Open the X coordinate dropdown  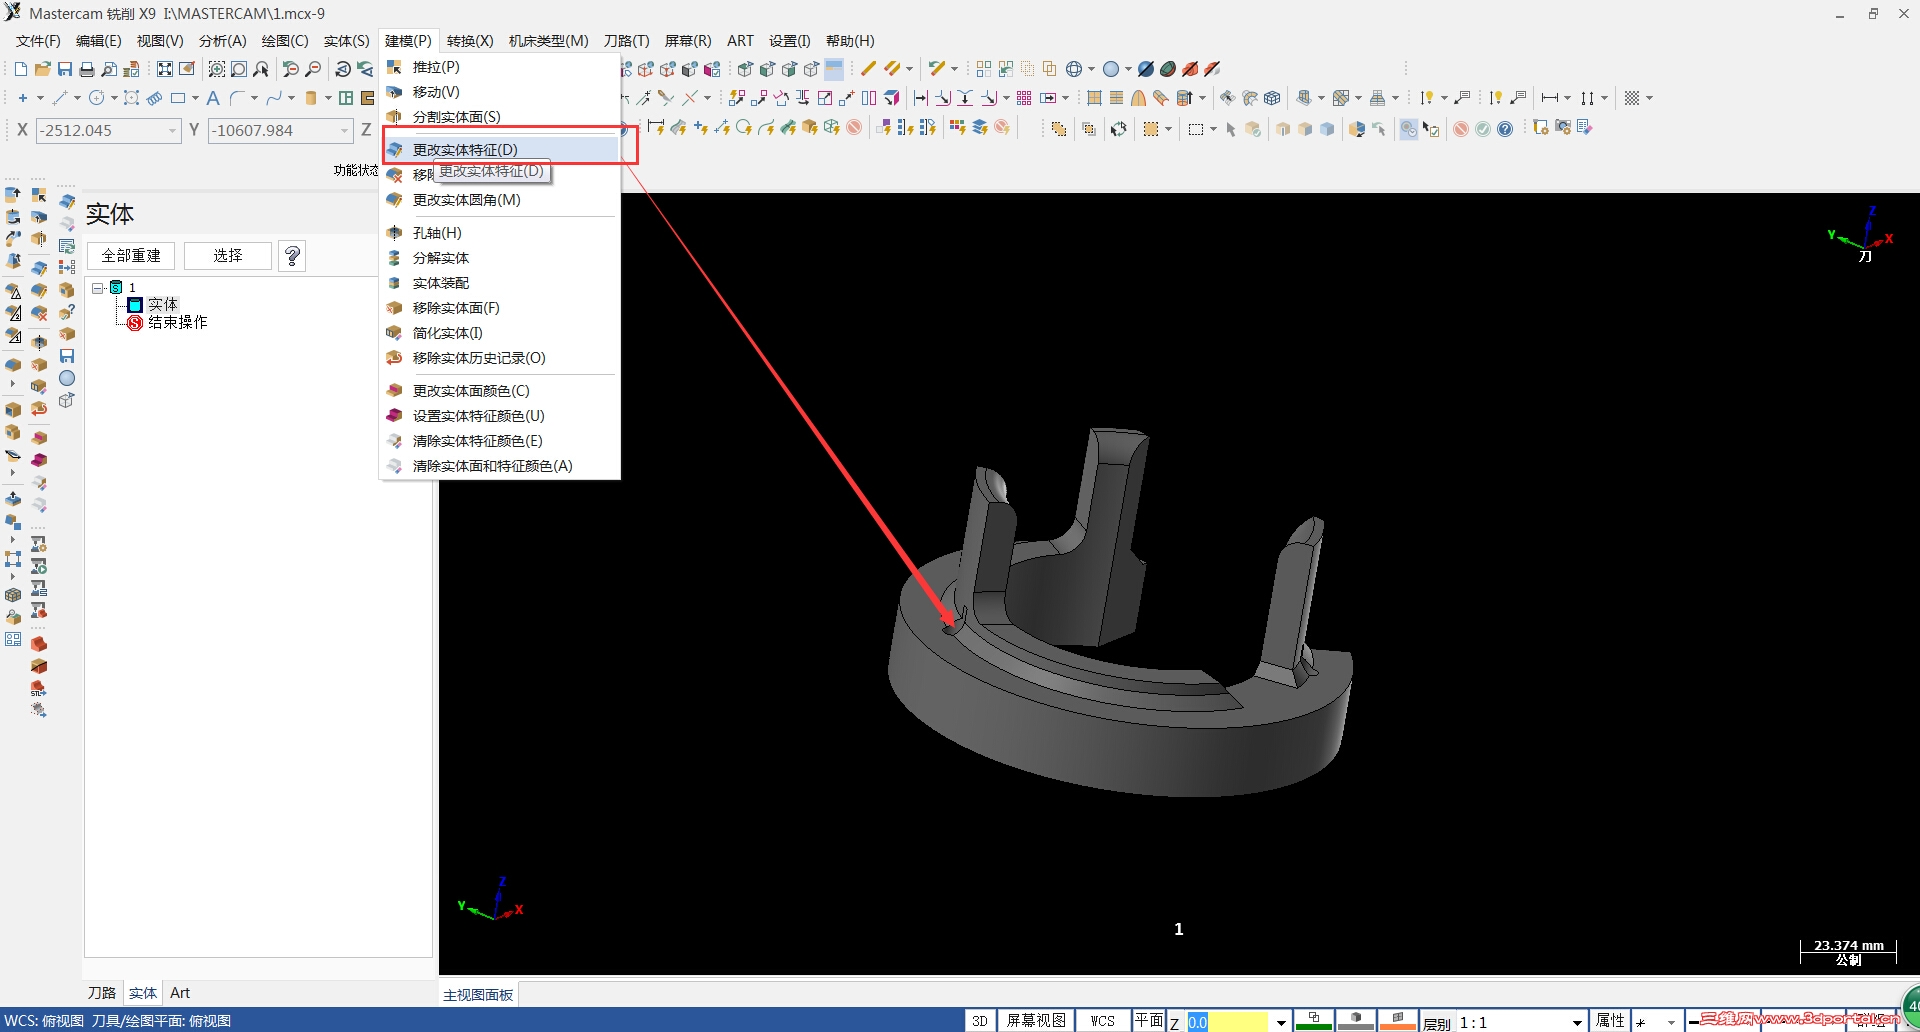click(x=172, y=131)
